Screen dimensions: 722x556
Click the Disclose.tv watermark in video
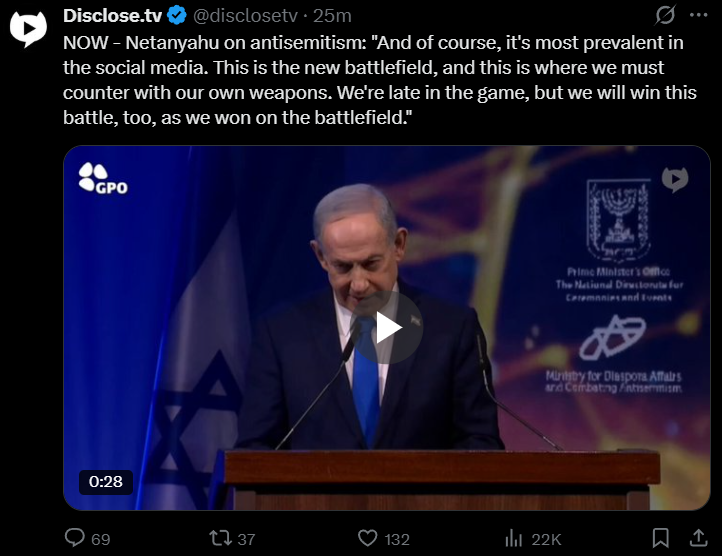point(675,180)
